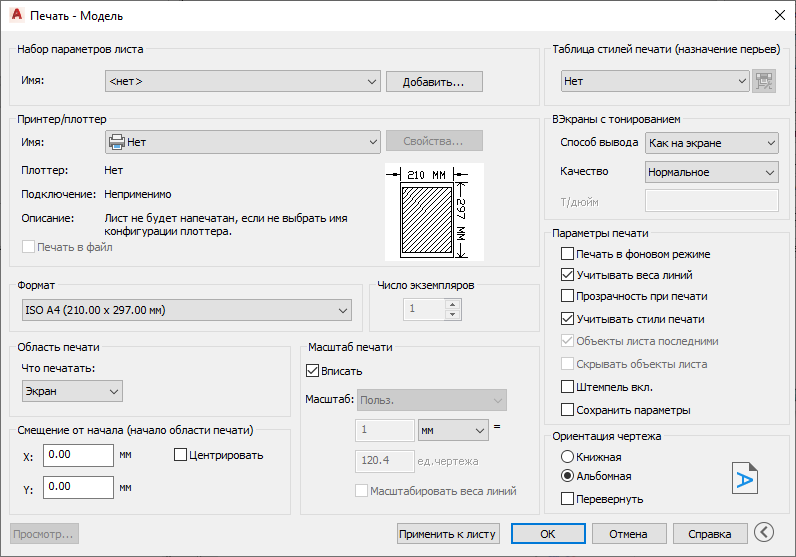Image resolution: width=796 pixels, height=557 pixels.
Task: Collapse dialog with the round arrow button
Action: pos(764,533)
